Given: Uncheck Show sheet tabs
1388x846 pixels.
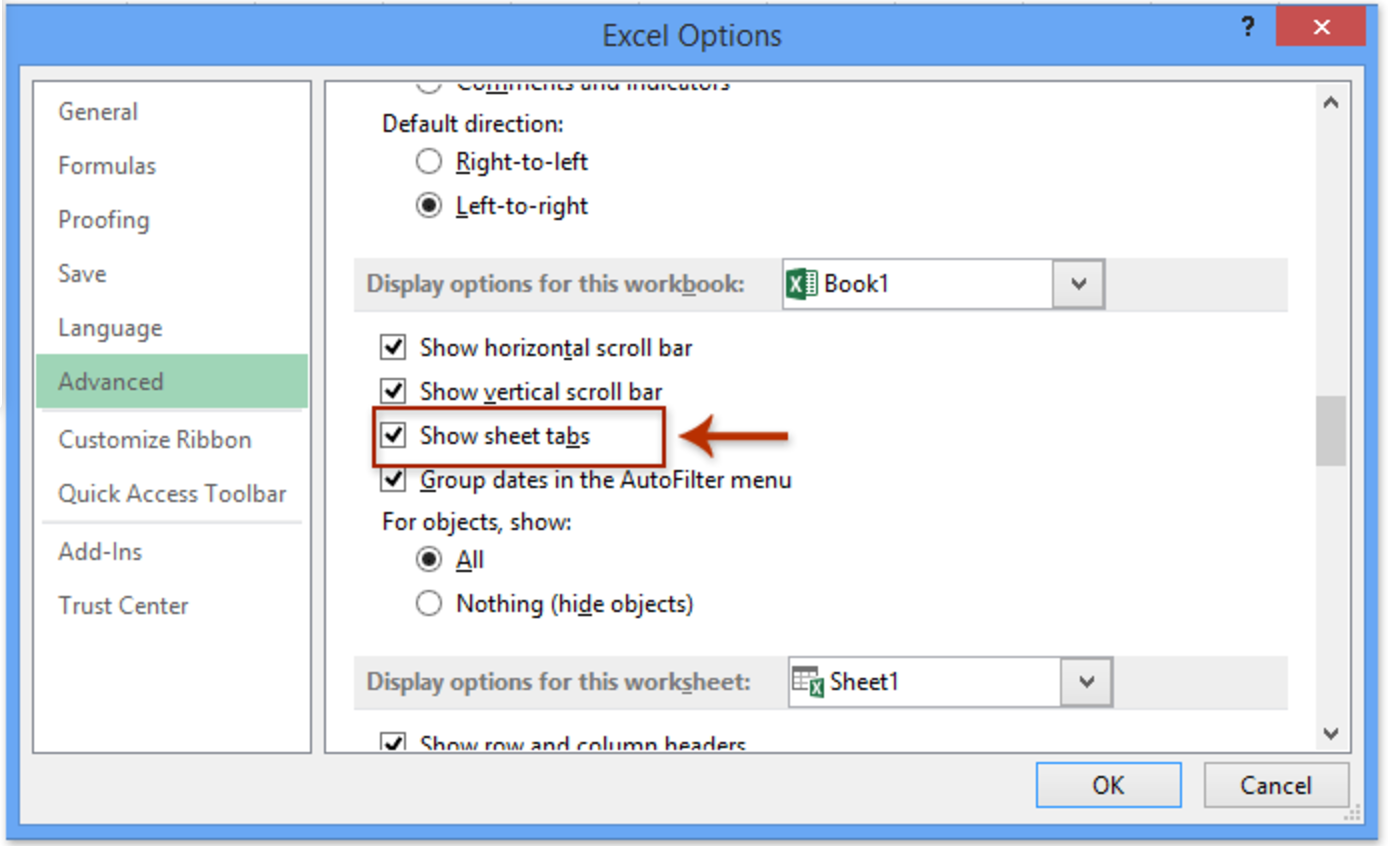Looking at the screenshot, I should click(x=392, y=435).
